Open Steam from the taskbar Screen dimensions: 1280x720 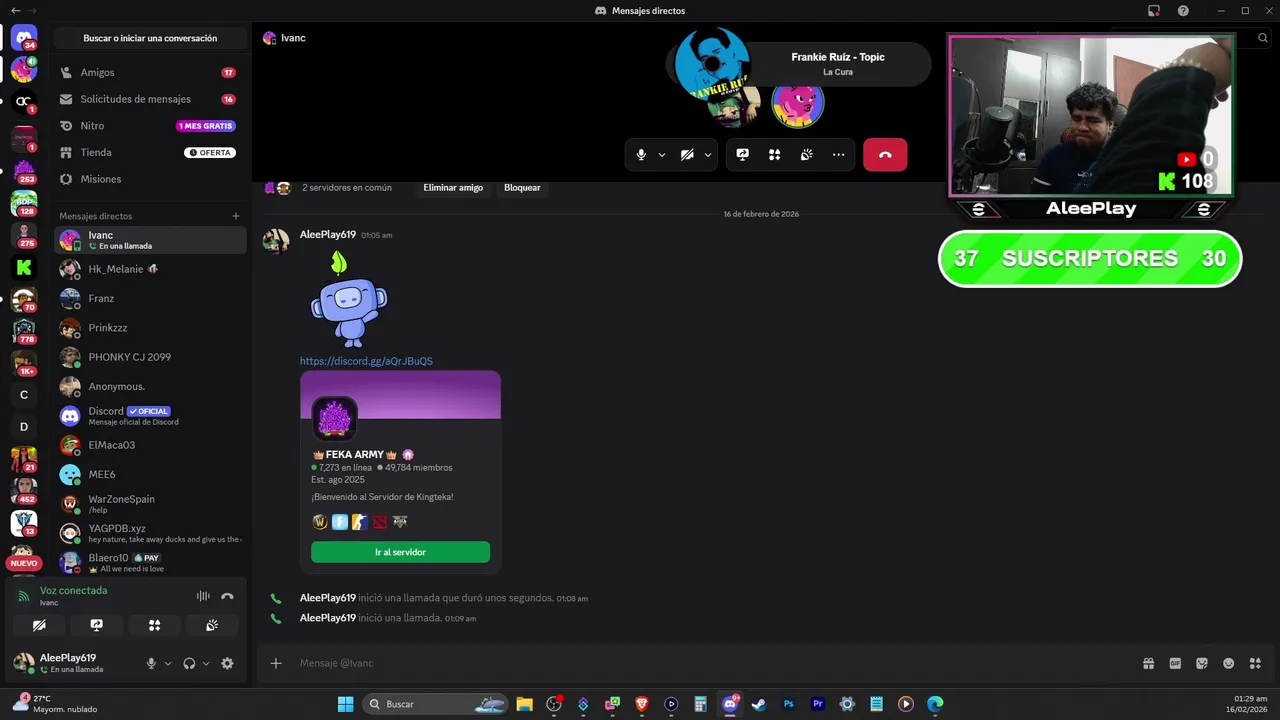pyautogui.click(x=759, y=704)
